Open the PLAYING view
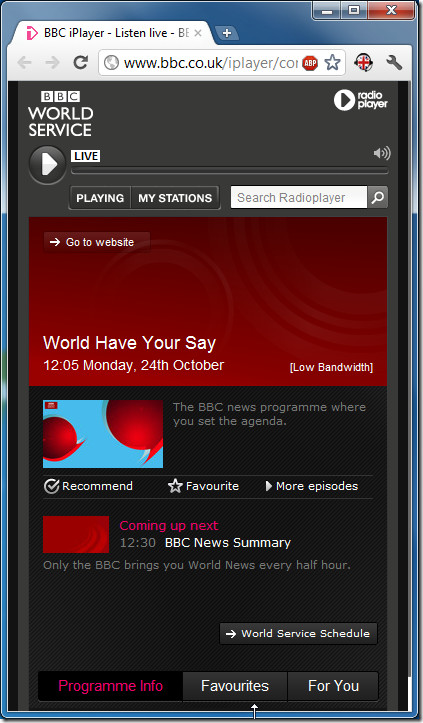The width and height of the screenshot is (423, 723). coord(100,198)
